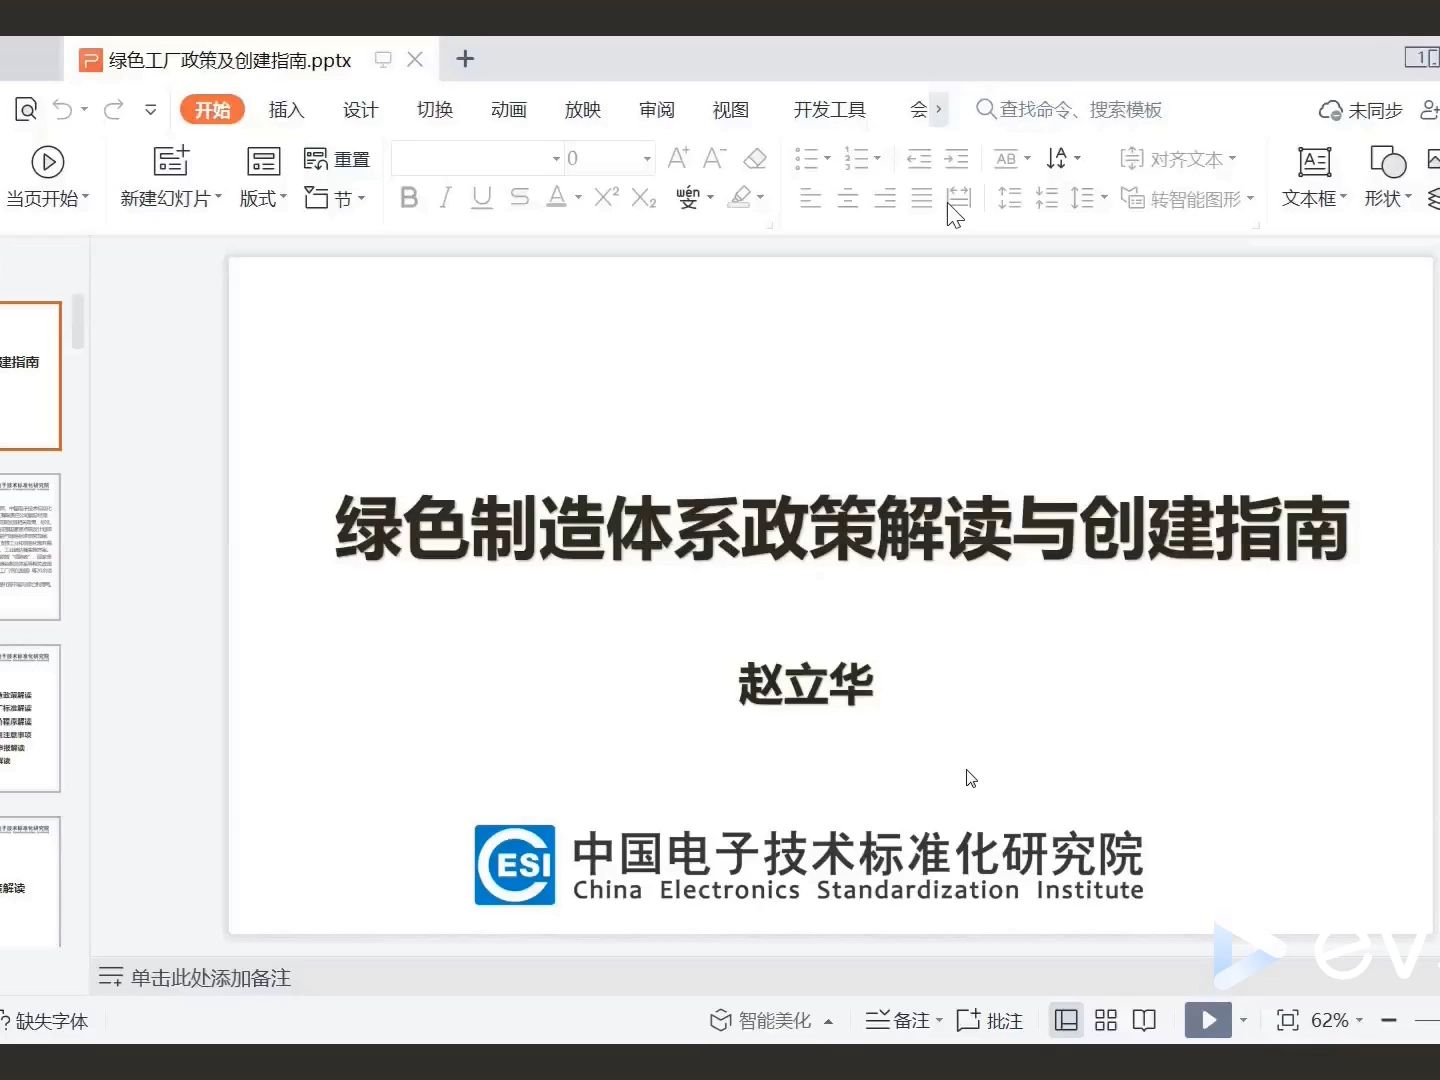Image resolution: width=1440 pixels, height=1080 pixels.
Task: Click the 对齐文本 button
Action: 1177,159
